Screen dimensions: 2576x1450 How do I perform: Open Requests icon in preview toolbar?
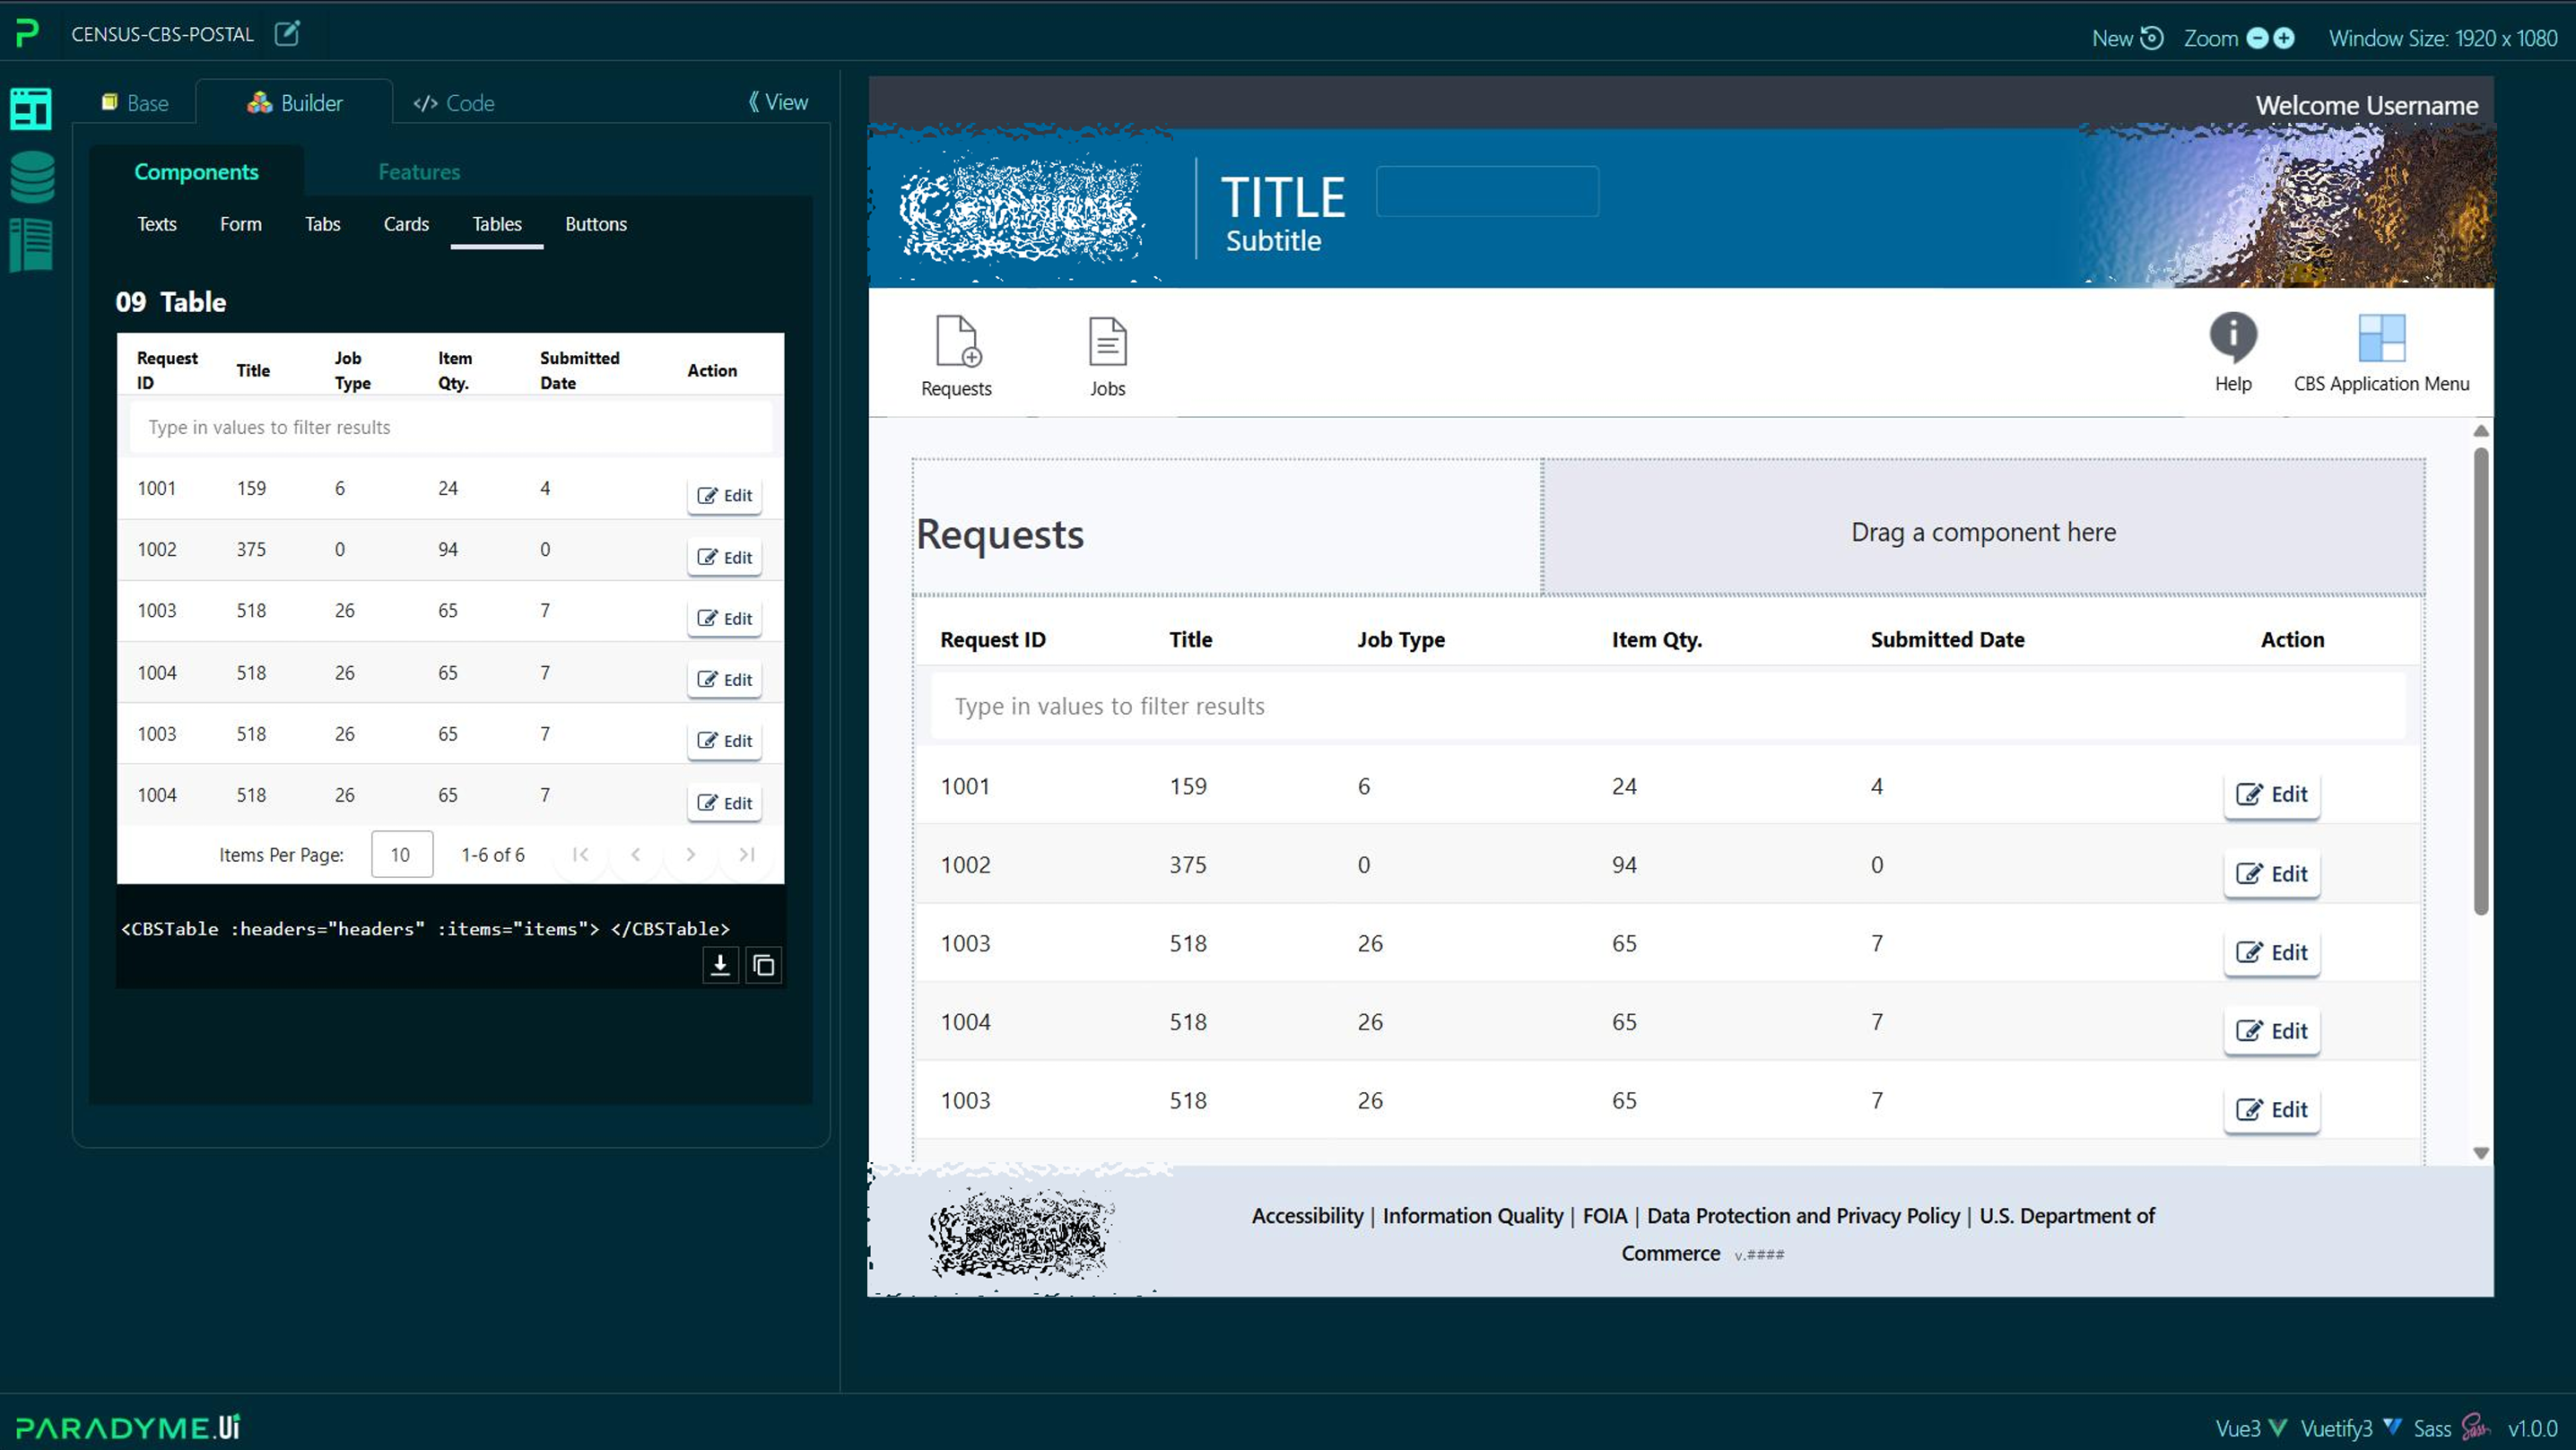[957, 342]
